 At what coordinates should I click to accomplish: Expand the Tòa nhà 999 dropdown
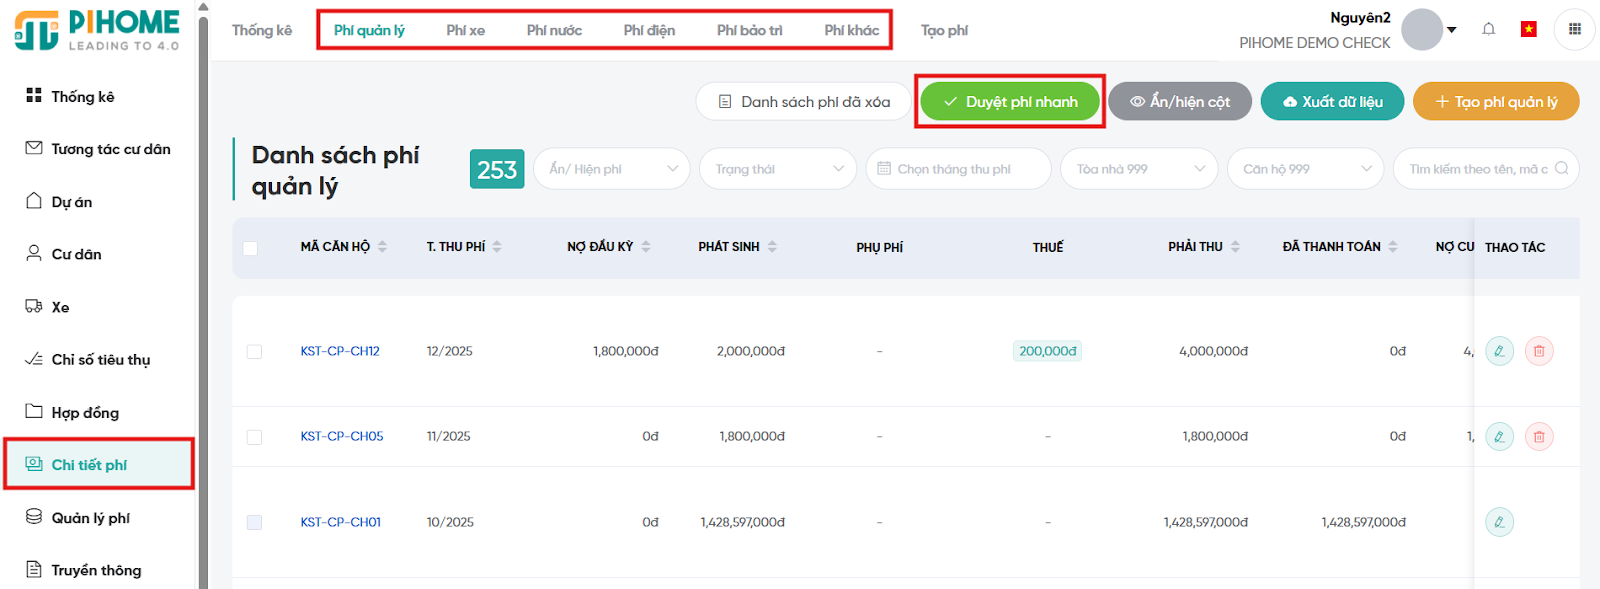[1139, 169]
